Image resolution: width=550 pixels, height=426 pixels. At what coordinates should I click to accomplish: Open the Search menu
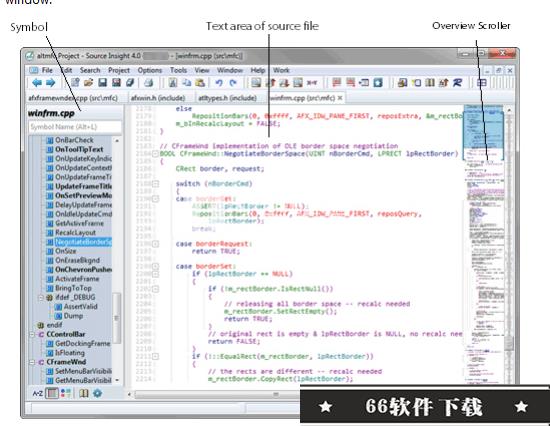(90, 70)
